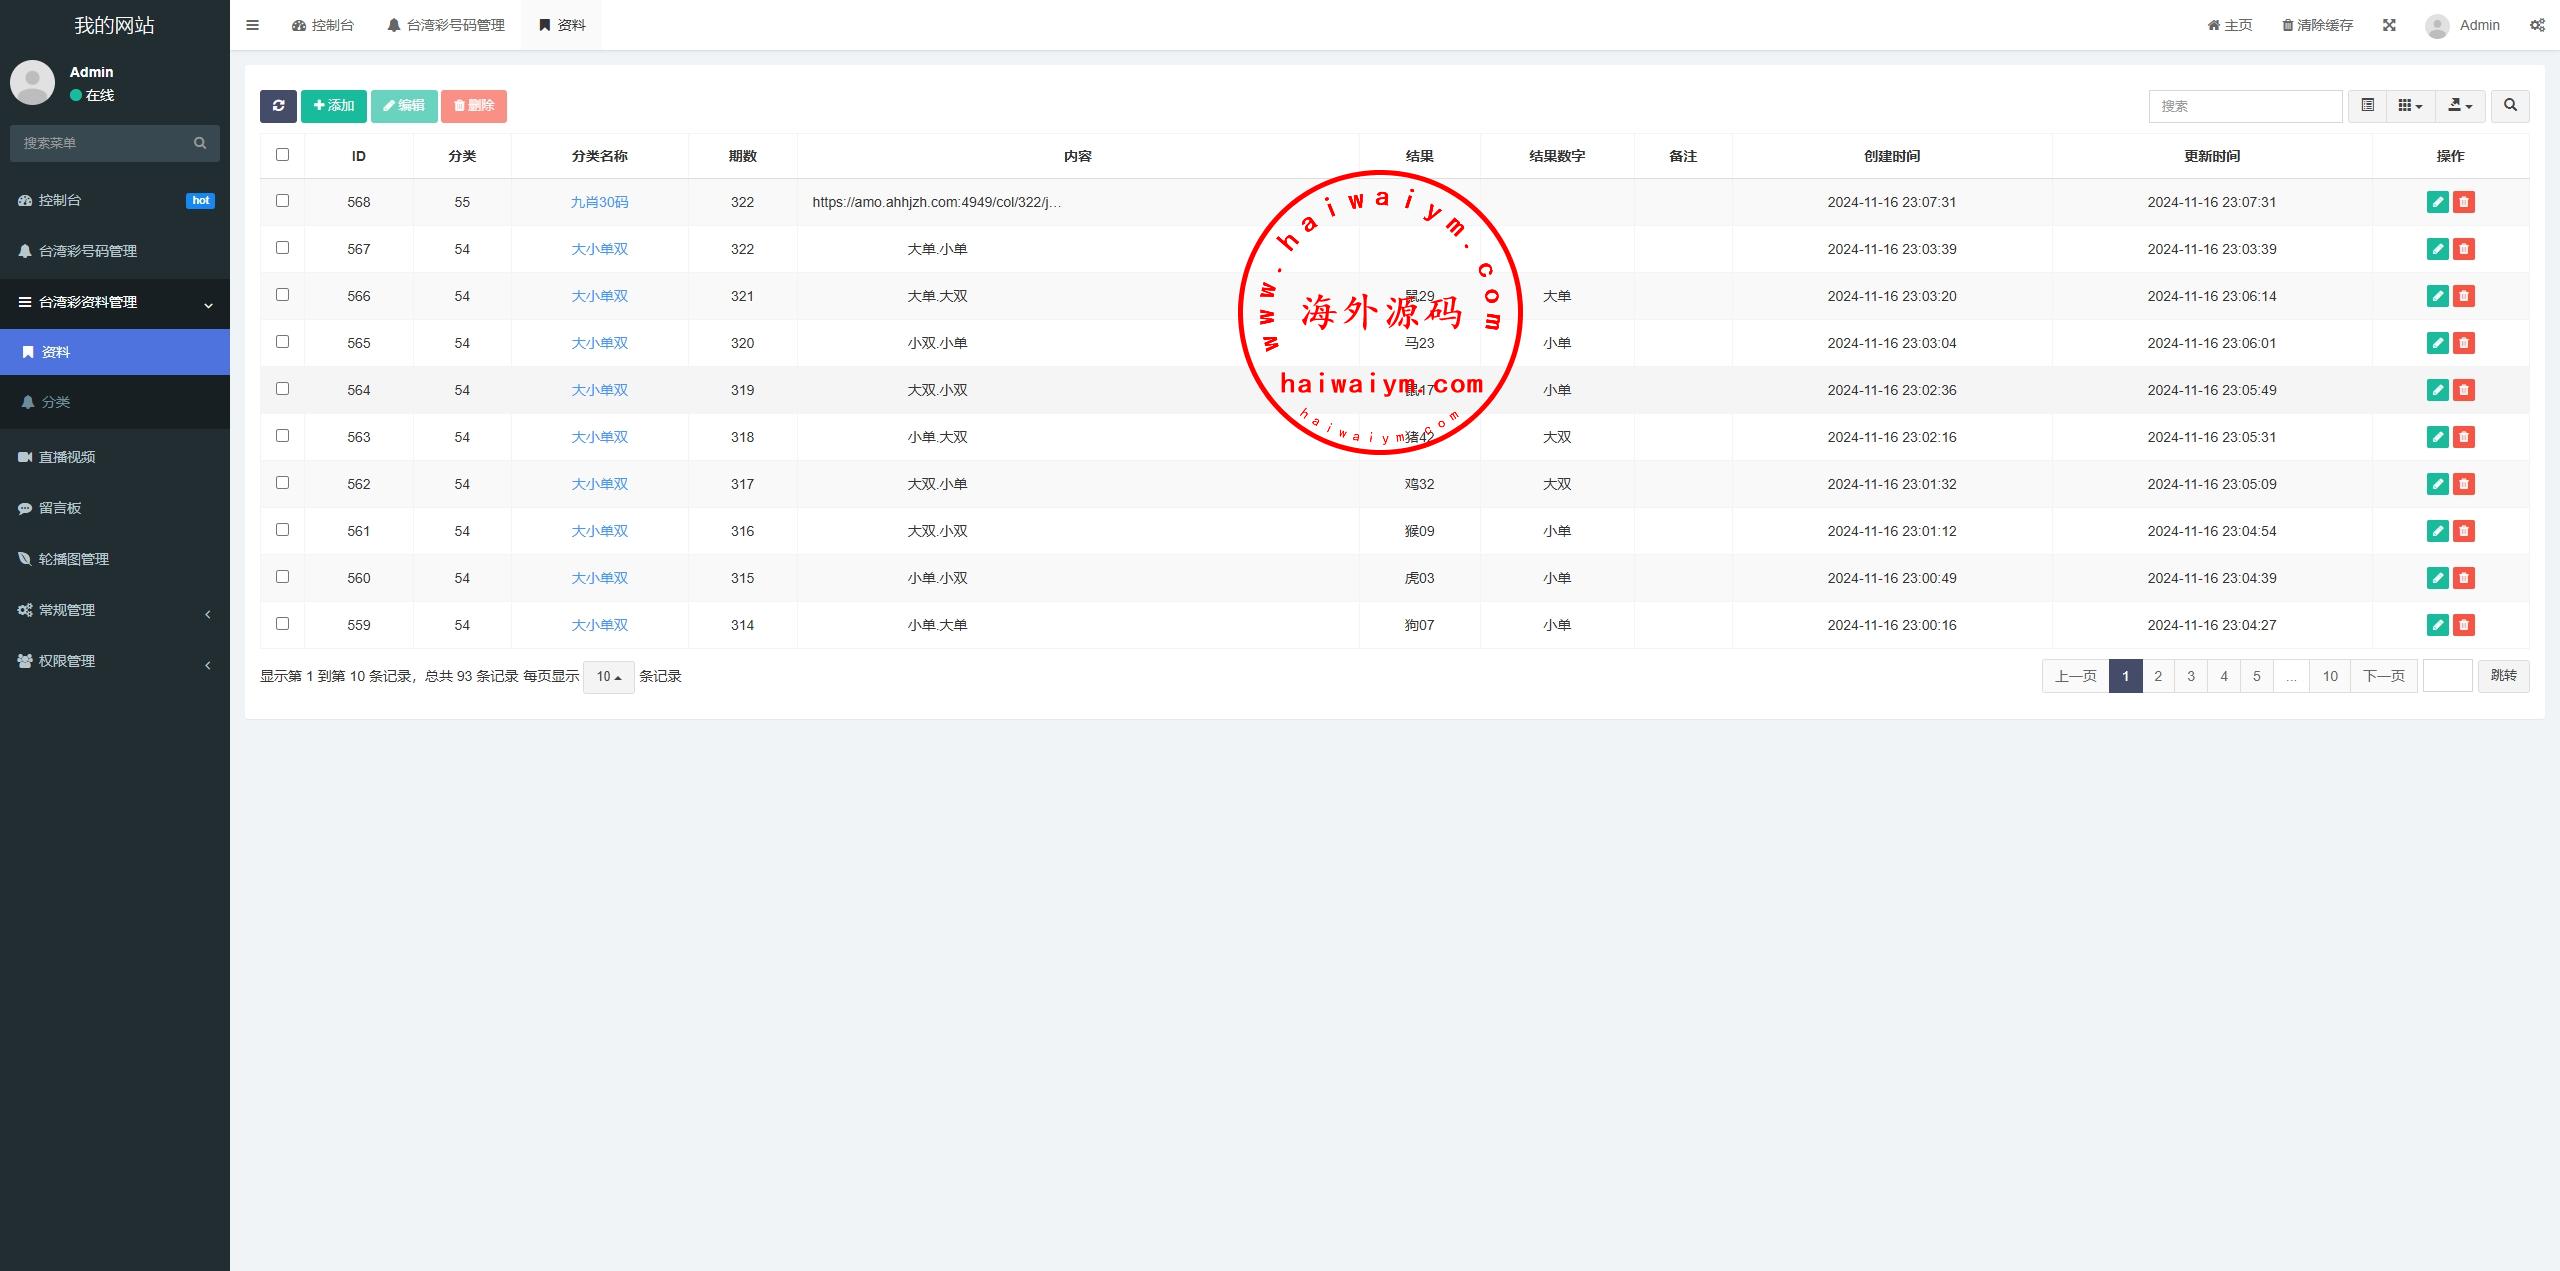Open the page size 10 dropdown
The image size is (2560, 1271).
point(608,677)
